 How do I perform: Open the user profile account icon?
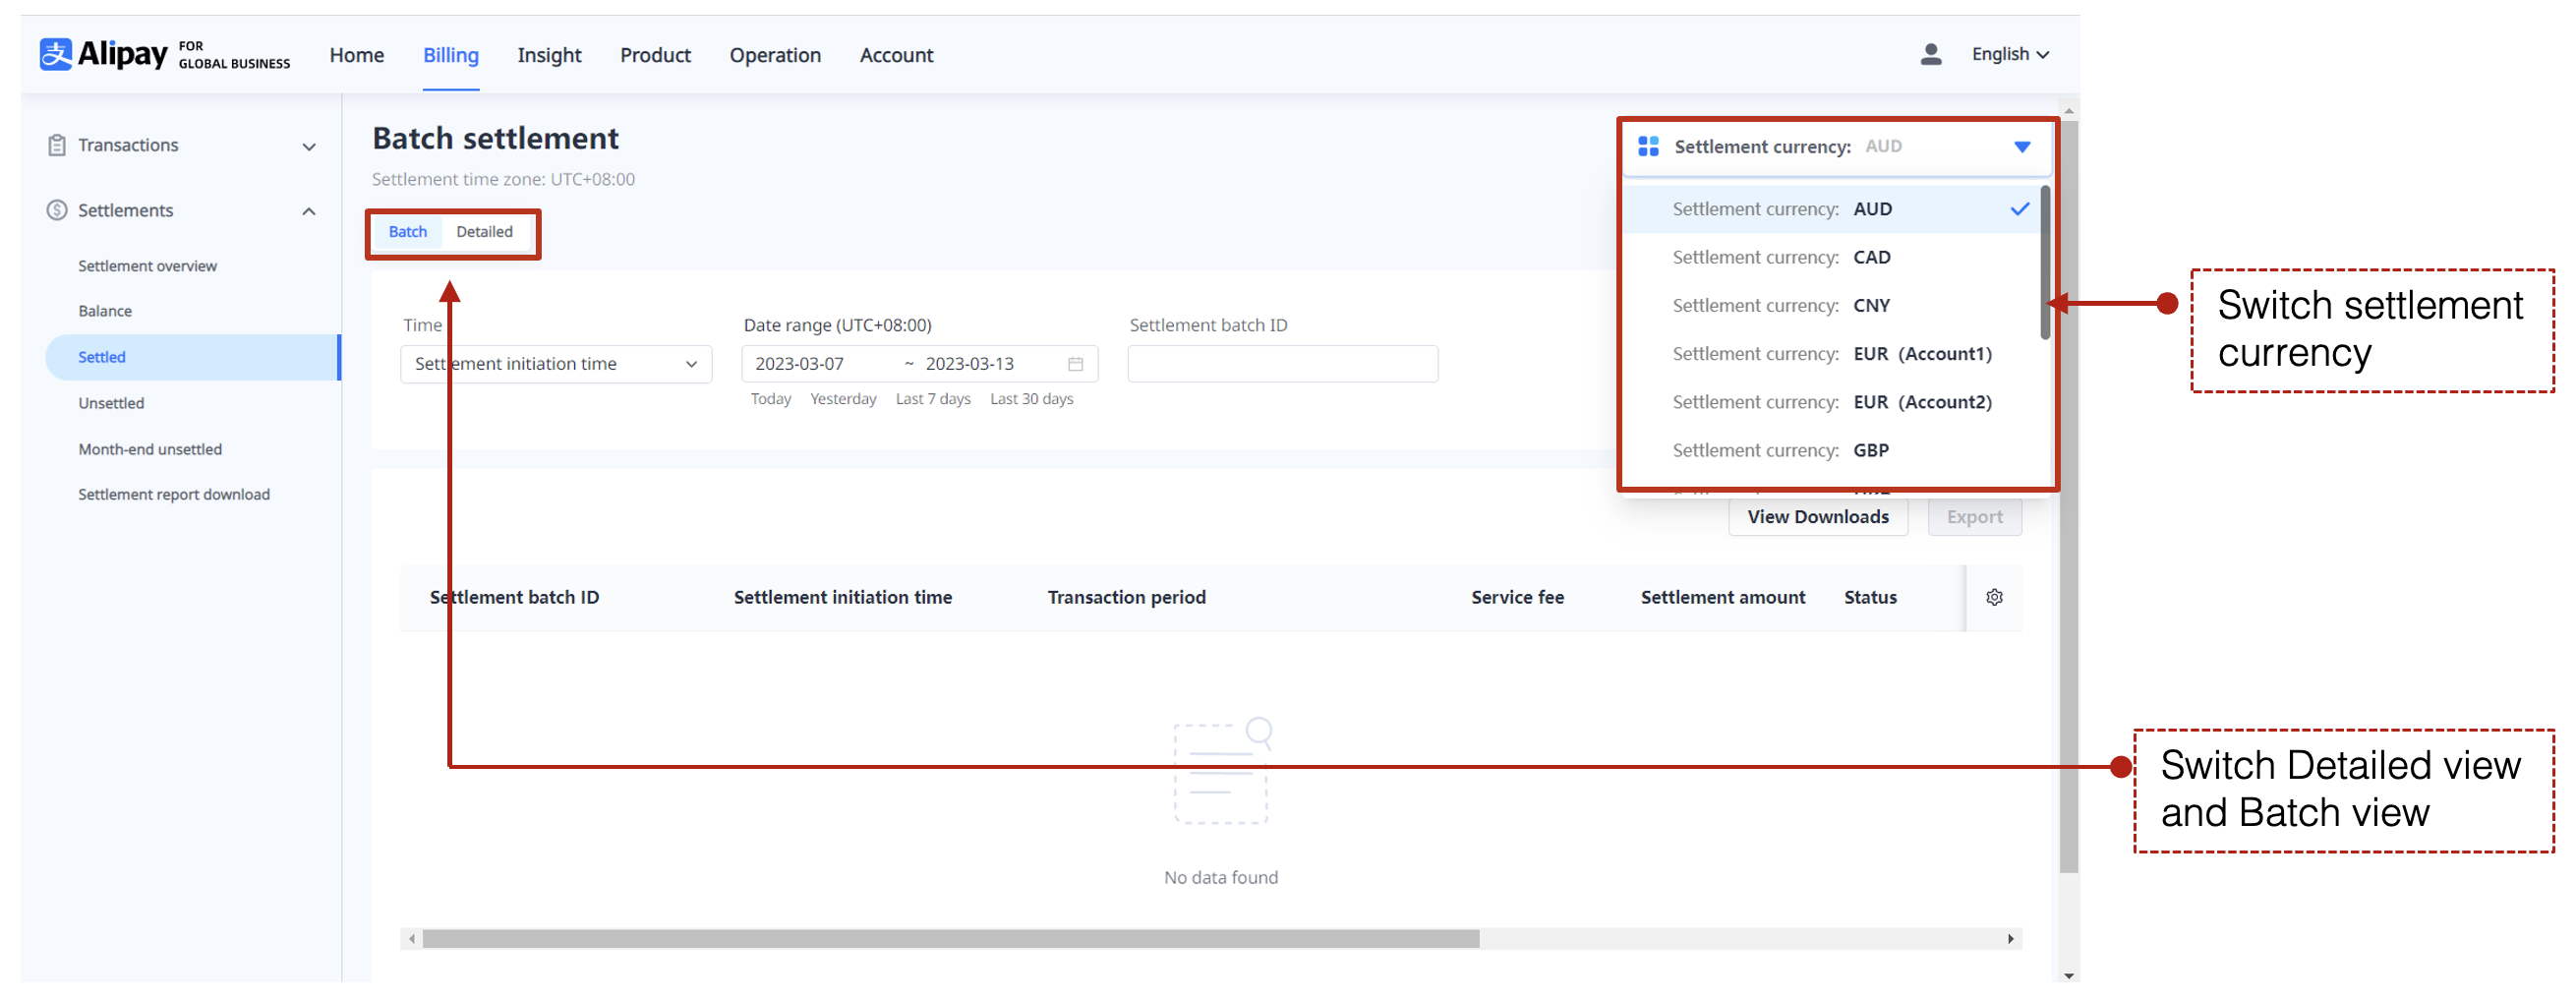[1929, 54]
